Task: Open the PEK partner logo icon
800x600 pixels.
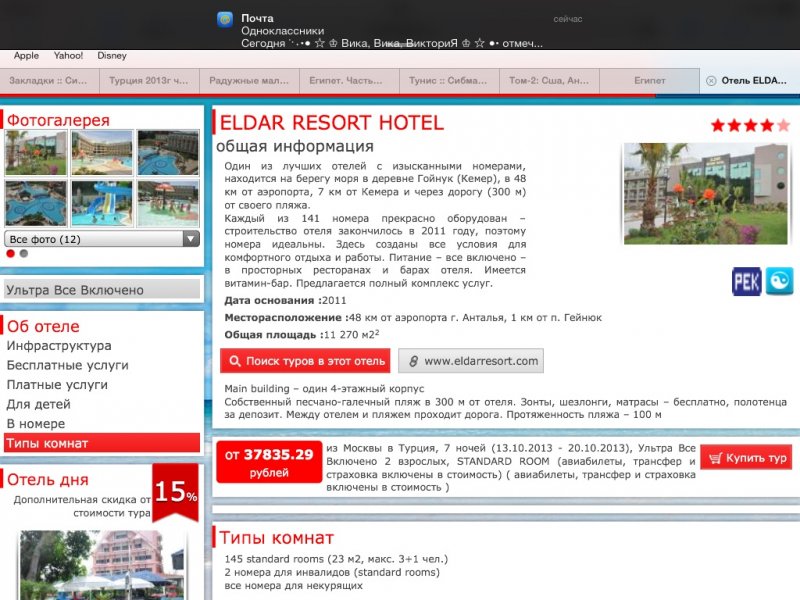Action: point(746,281)
